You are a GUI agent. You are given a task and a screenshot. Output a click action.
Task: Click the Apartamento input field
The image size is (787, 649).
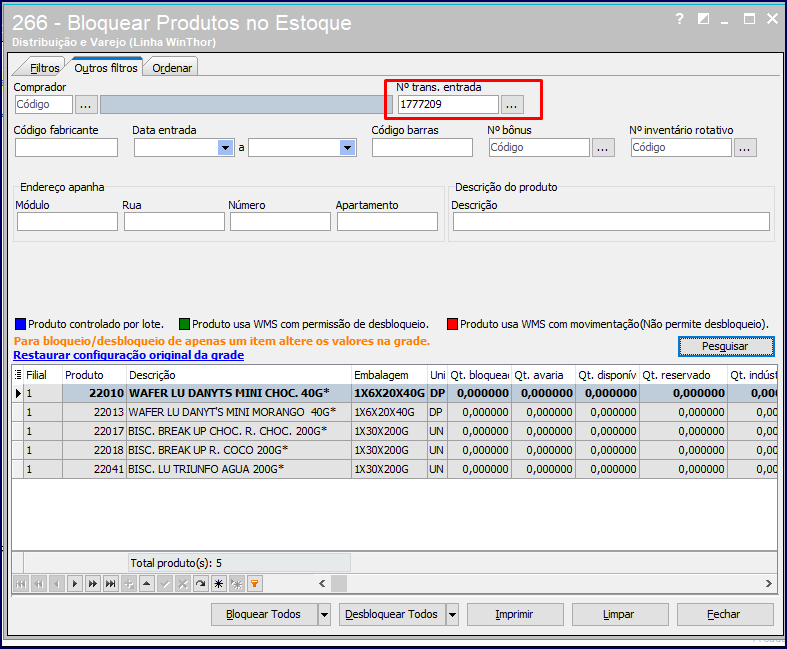click(x=387, y=221)
